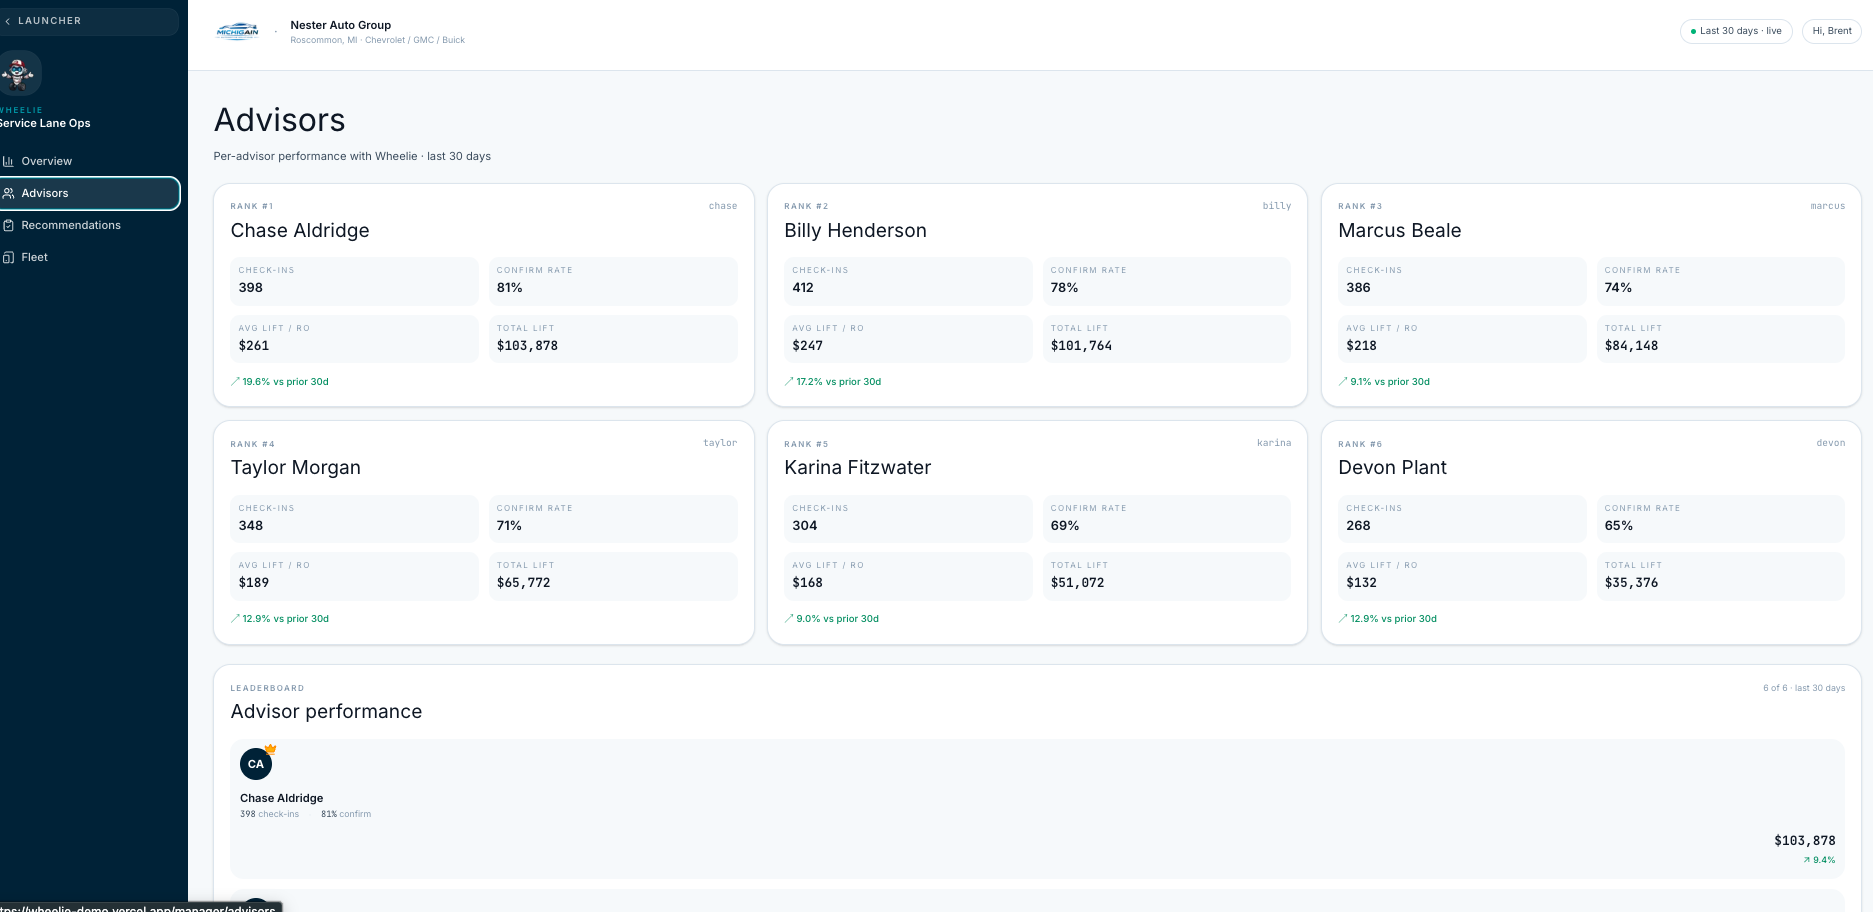Open Karina Fitzwater's advisor card
The height and width of the screenshot is (912, 1873).
click(1037, 532)
